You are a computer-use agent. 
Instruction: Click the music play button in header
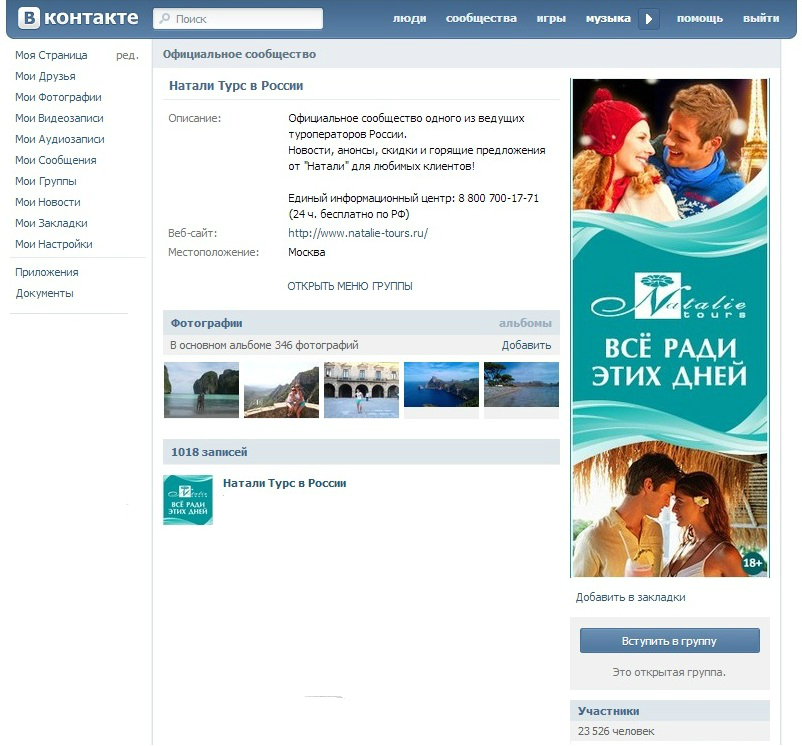pos(649,19)
